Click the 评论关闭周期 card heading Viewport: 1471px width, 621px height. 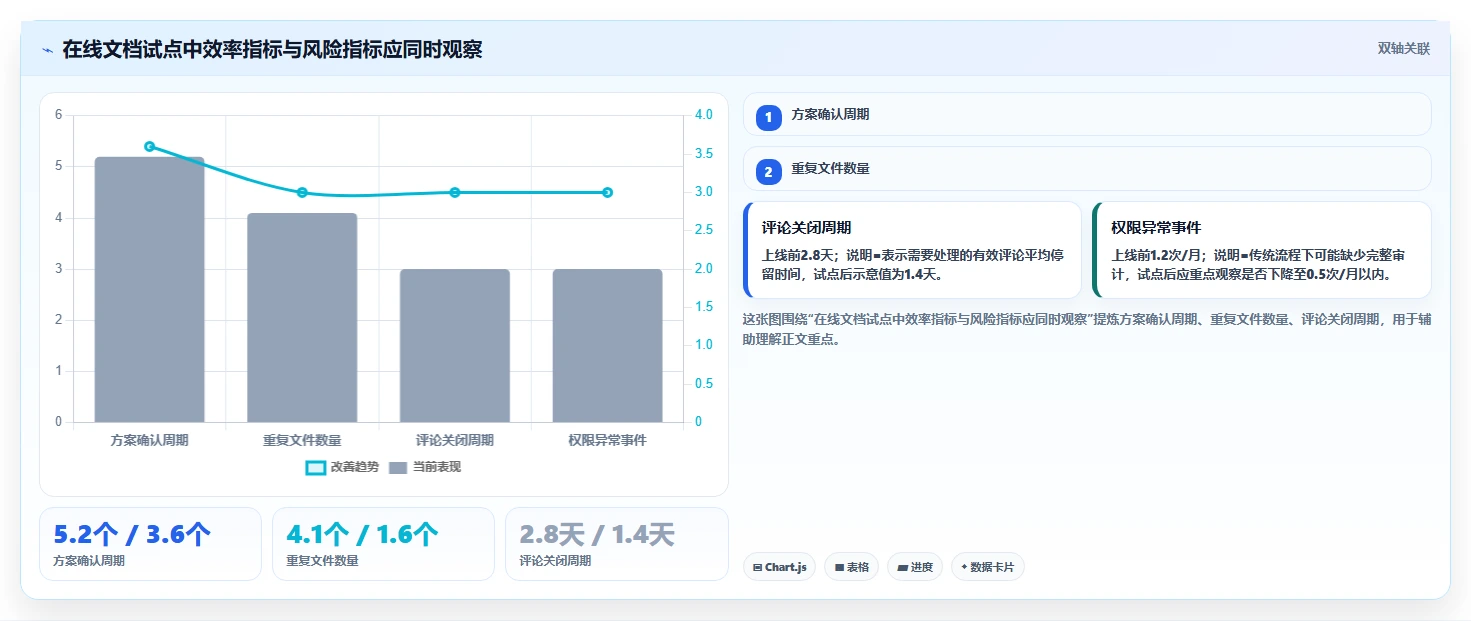pyautogui.click(x=806, y=228)
